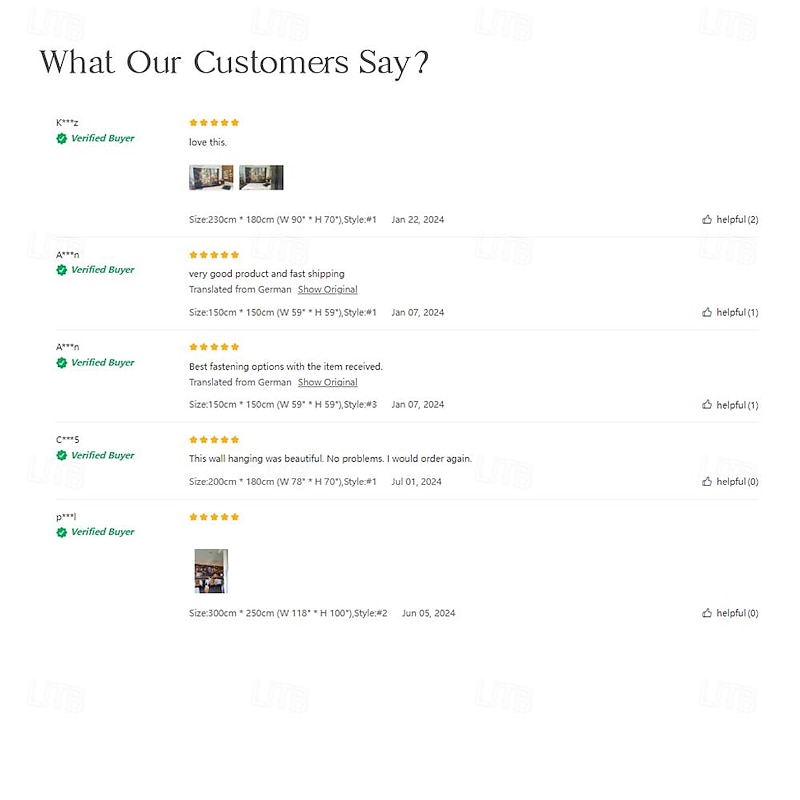Mark 'love this.' review helpful (2)
800x800 pixels.
tap(737, 219)
